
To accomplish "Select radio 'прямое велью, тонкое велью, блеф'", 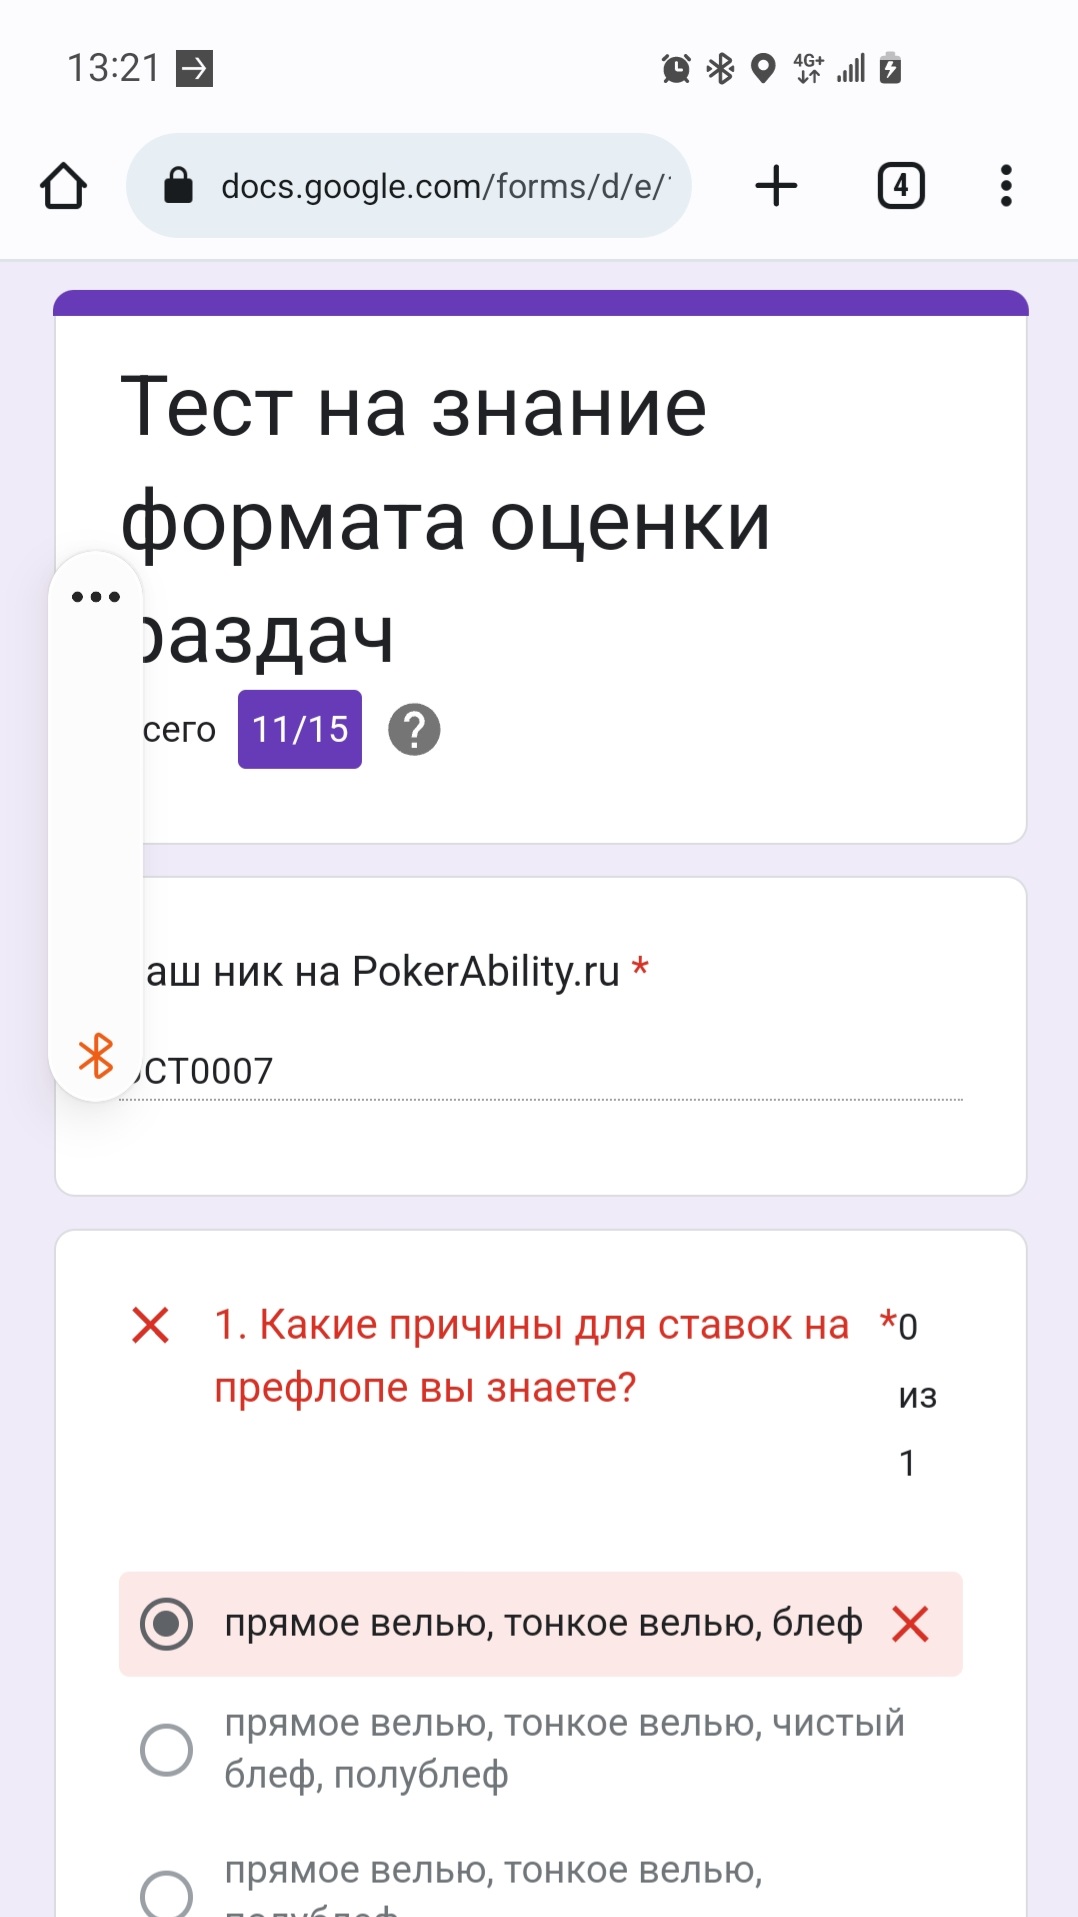I will click(167, 1623).
